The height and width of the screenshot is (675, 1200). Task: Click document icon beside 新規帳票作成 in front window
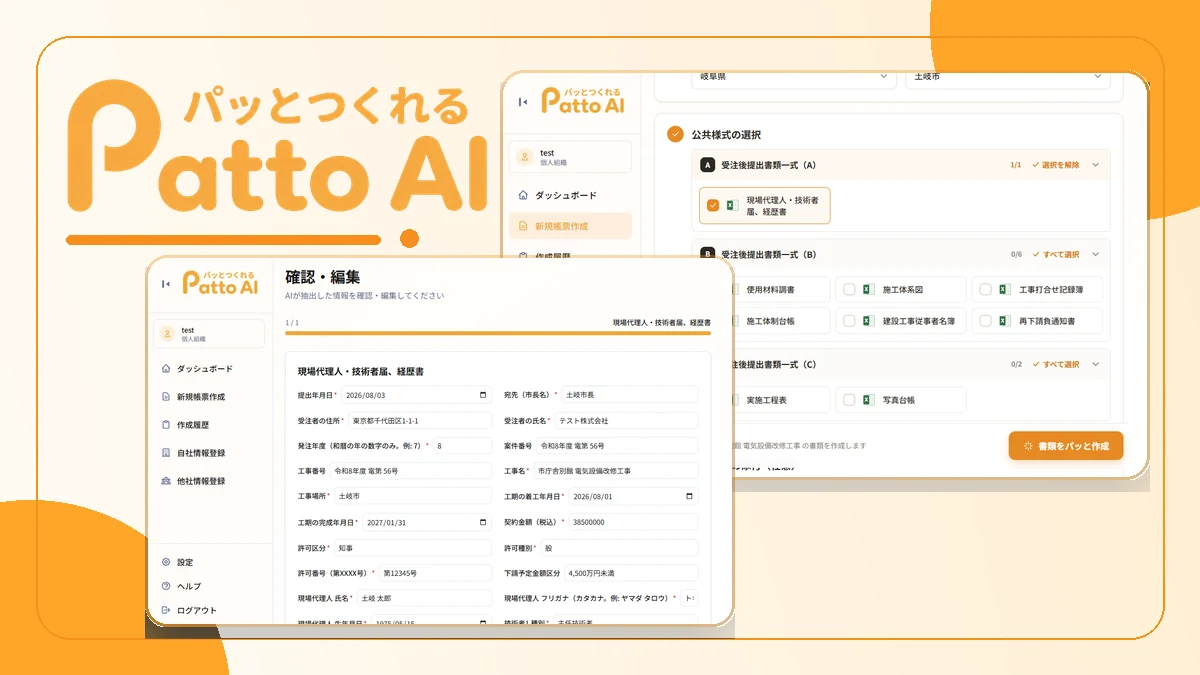point(166,397)
